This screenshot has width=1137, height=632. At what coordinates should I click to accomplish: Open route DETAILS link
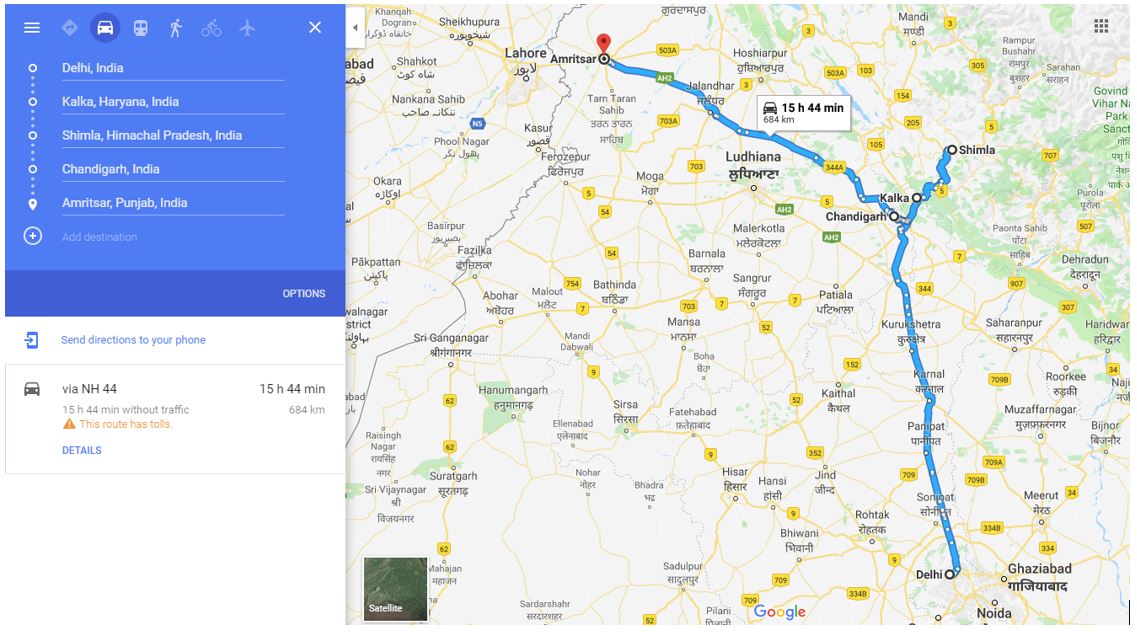pos(82,450)
